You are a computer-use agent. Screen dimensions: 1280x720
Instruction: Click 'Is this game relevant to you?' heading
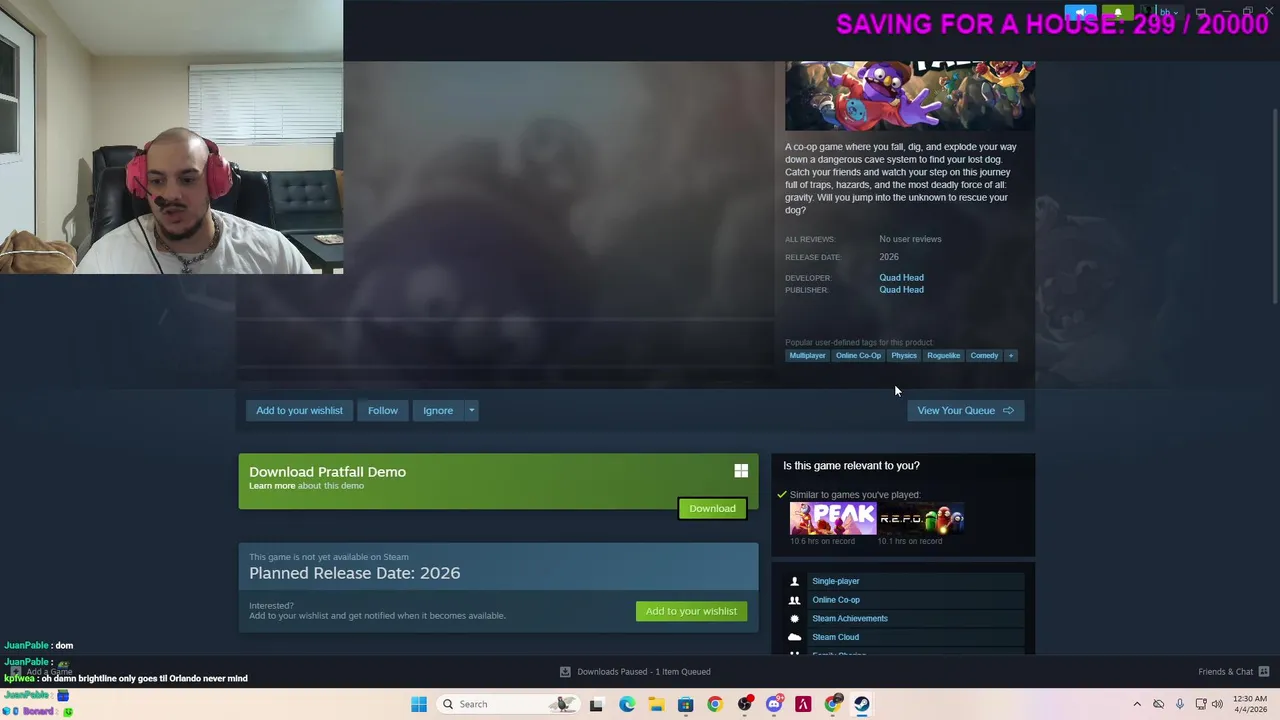851,465
